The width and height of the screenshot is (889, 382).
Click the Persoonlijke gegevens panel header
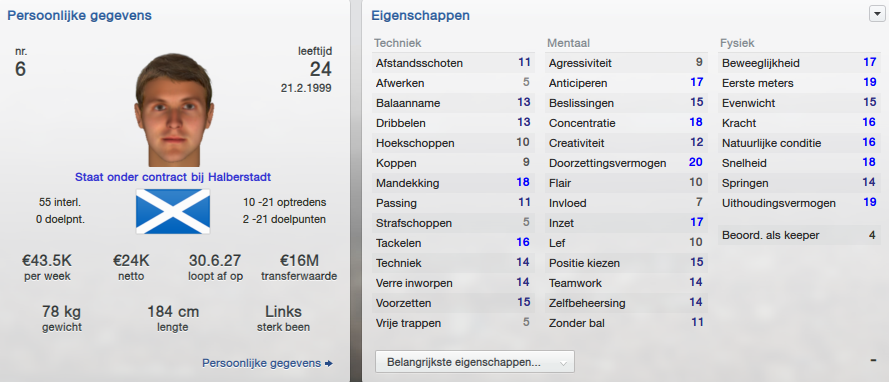79,15
